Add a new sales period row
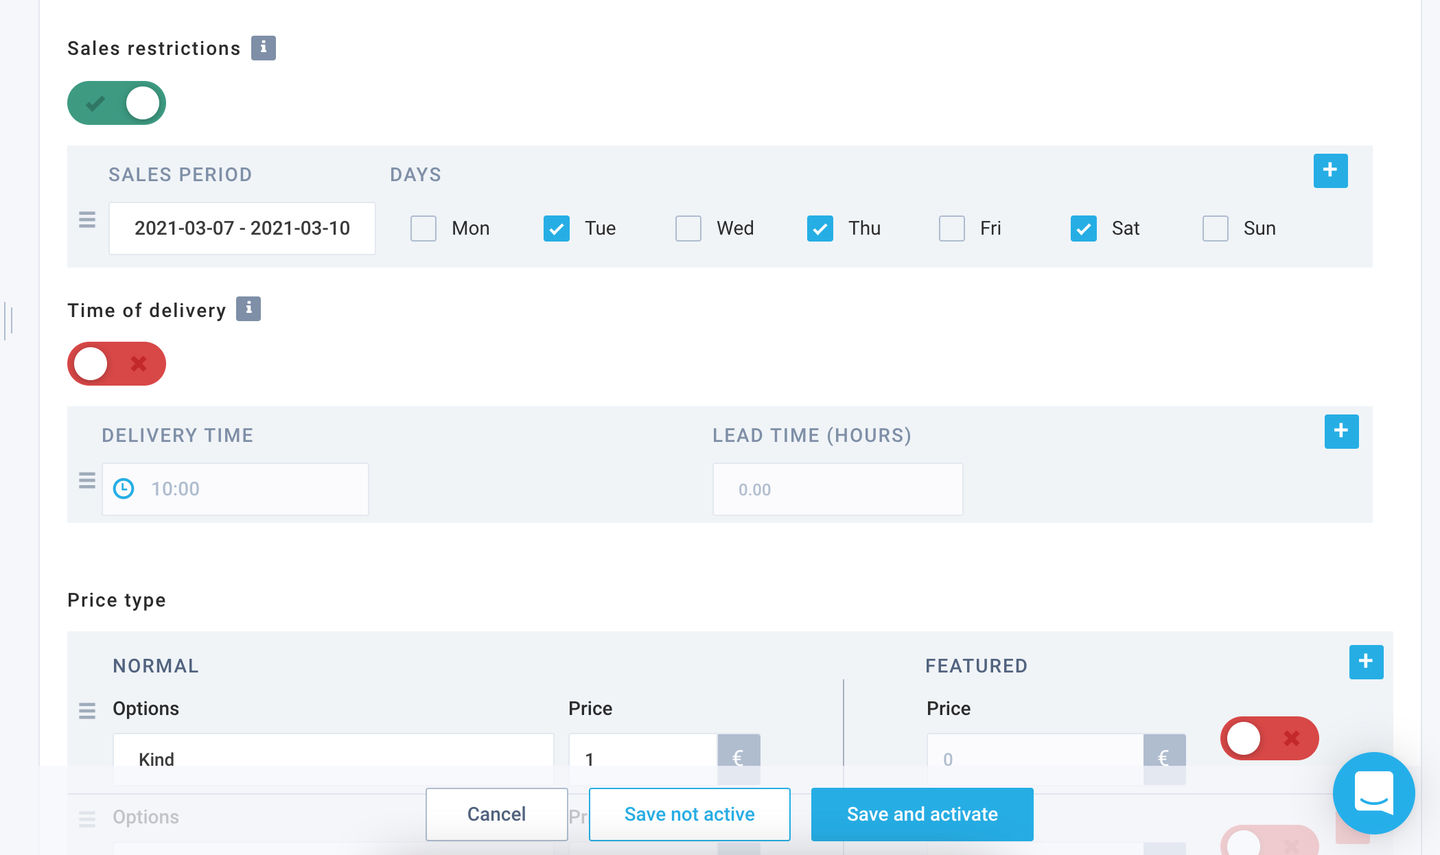 coord(1330,170)
